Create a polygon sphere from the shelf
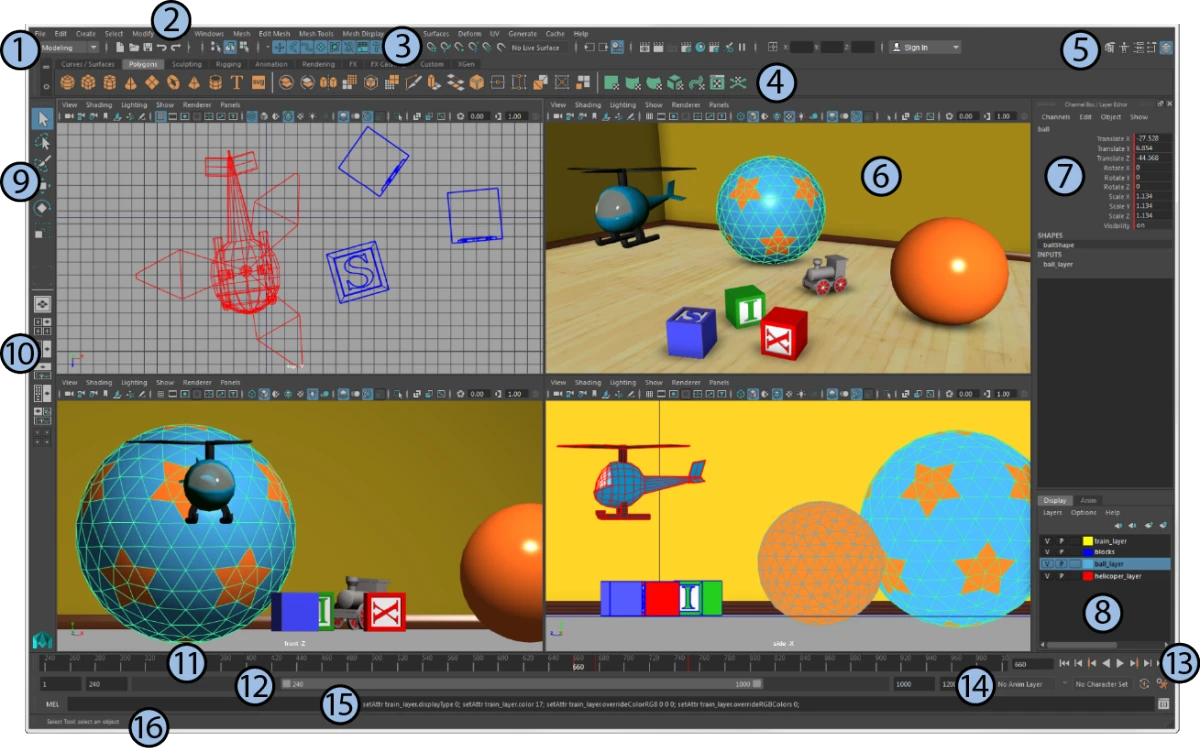 tap(67, 82)
